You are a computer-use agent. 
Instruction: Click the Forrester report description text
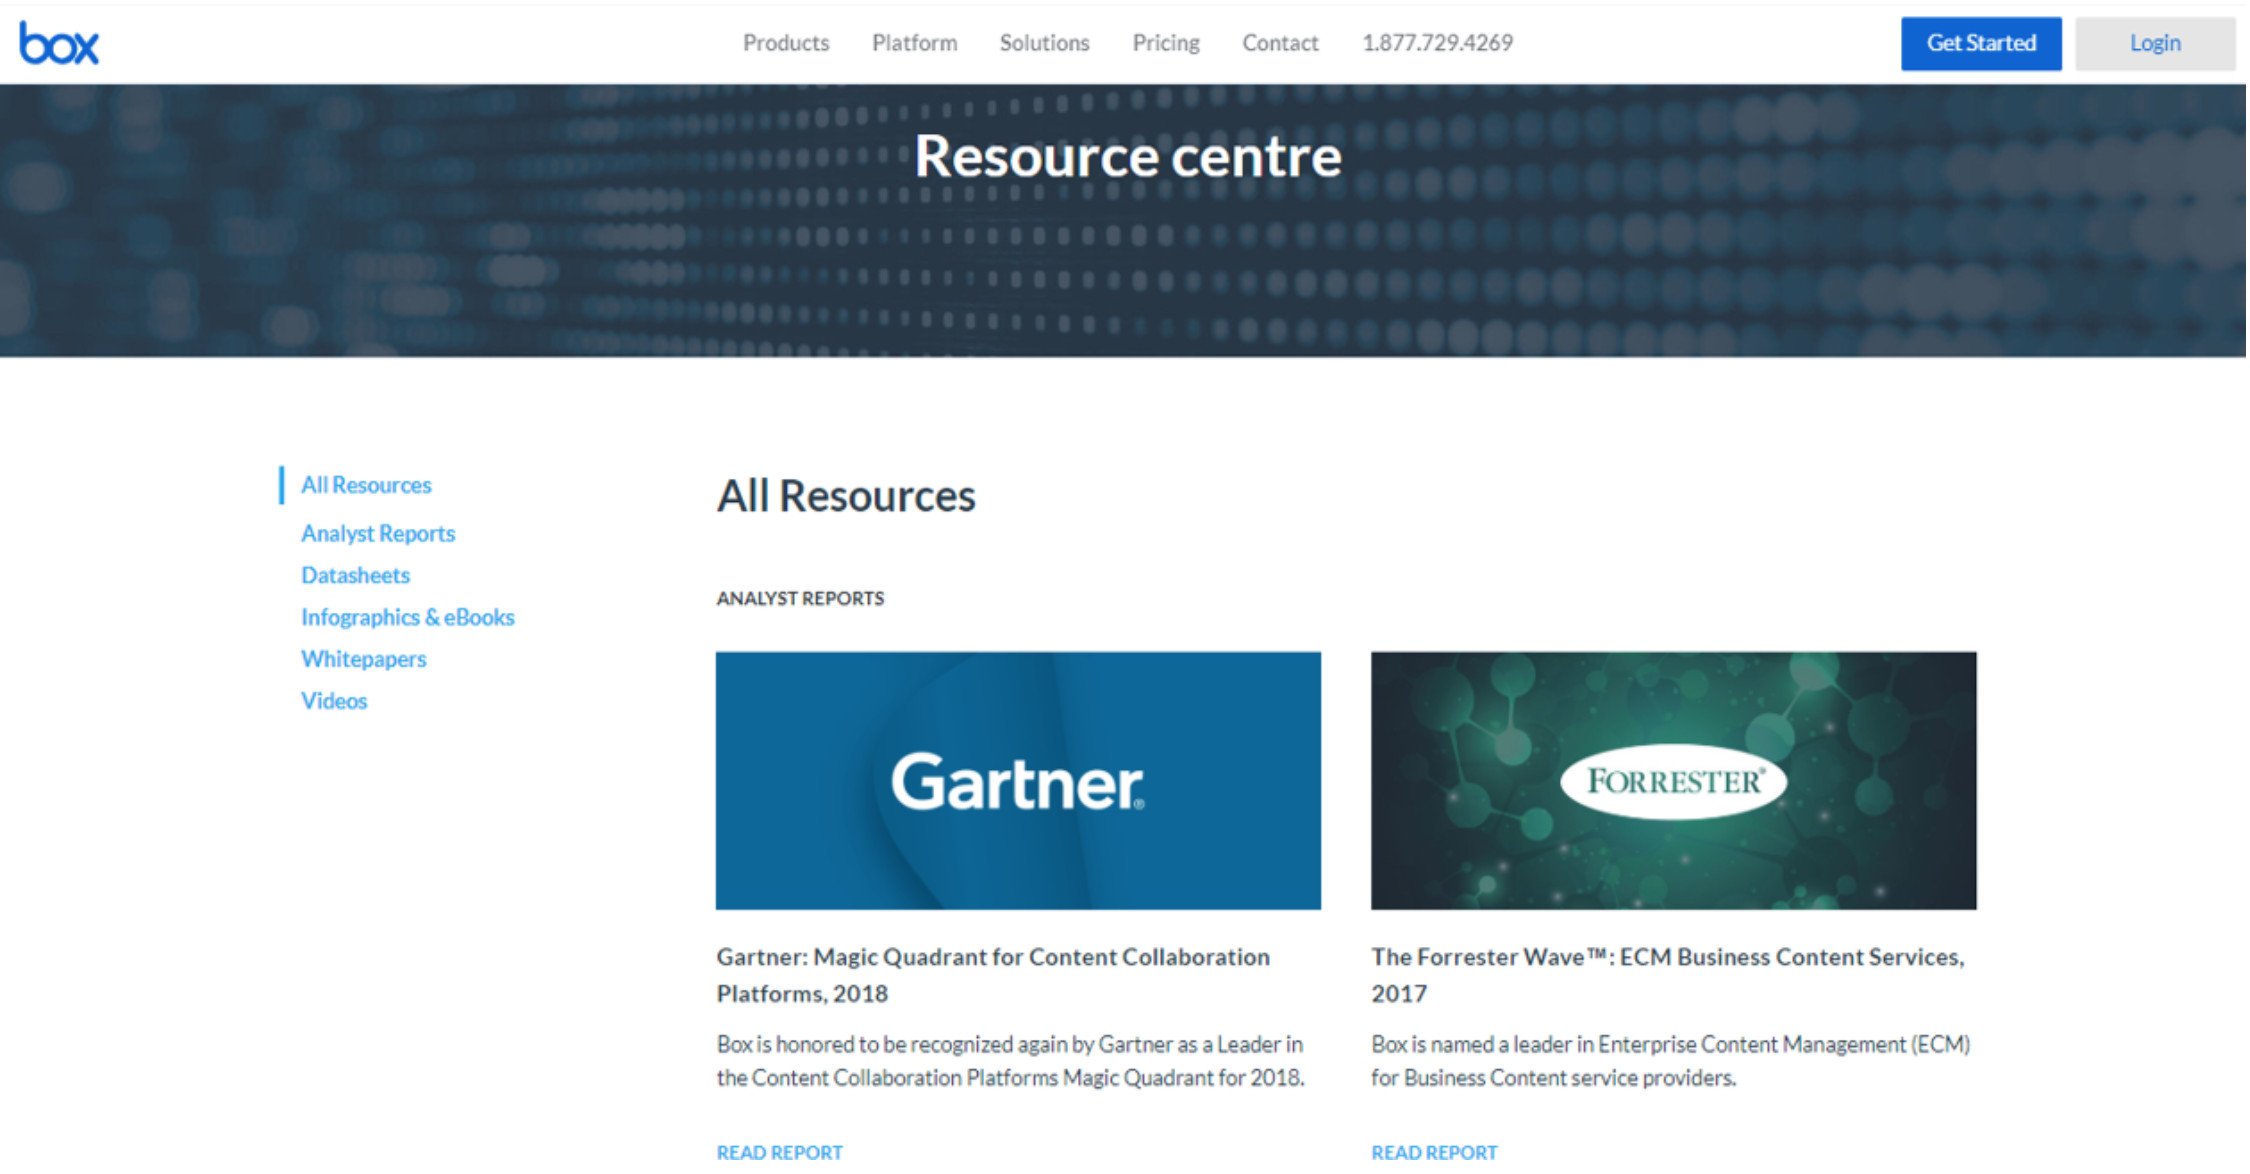1670,1061
